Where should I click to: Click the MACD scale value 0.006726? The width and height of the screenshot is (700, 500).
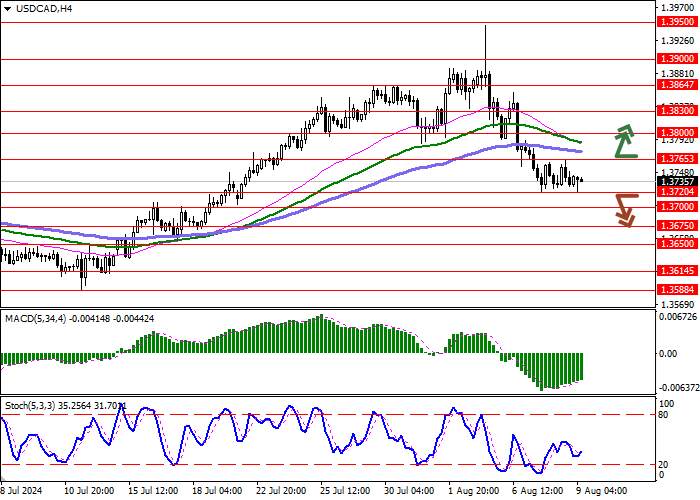[x=678, y=317]
